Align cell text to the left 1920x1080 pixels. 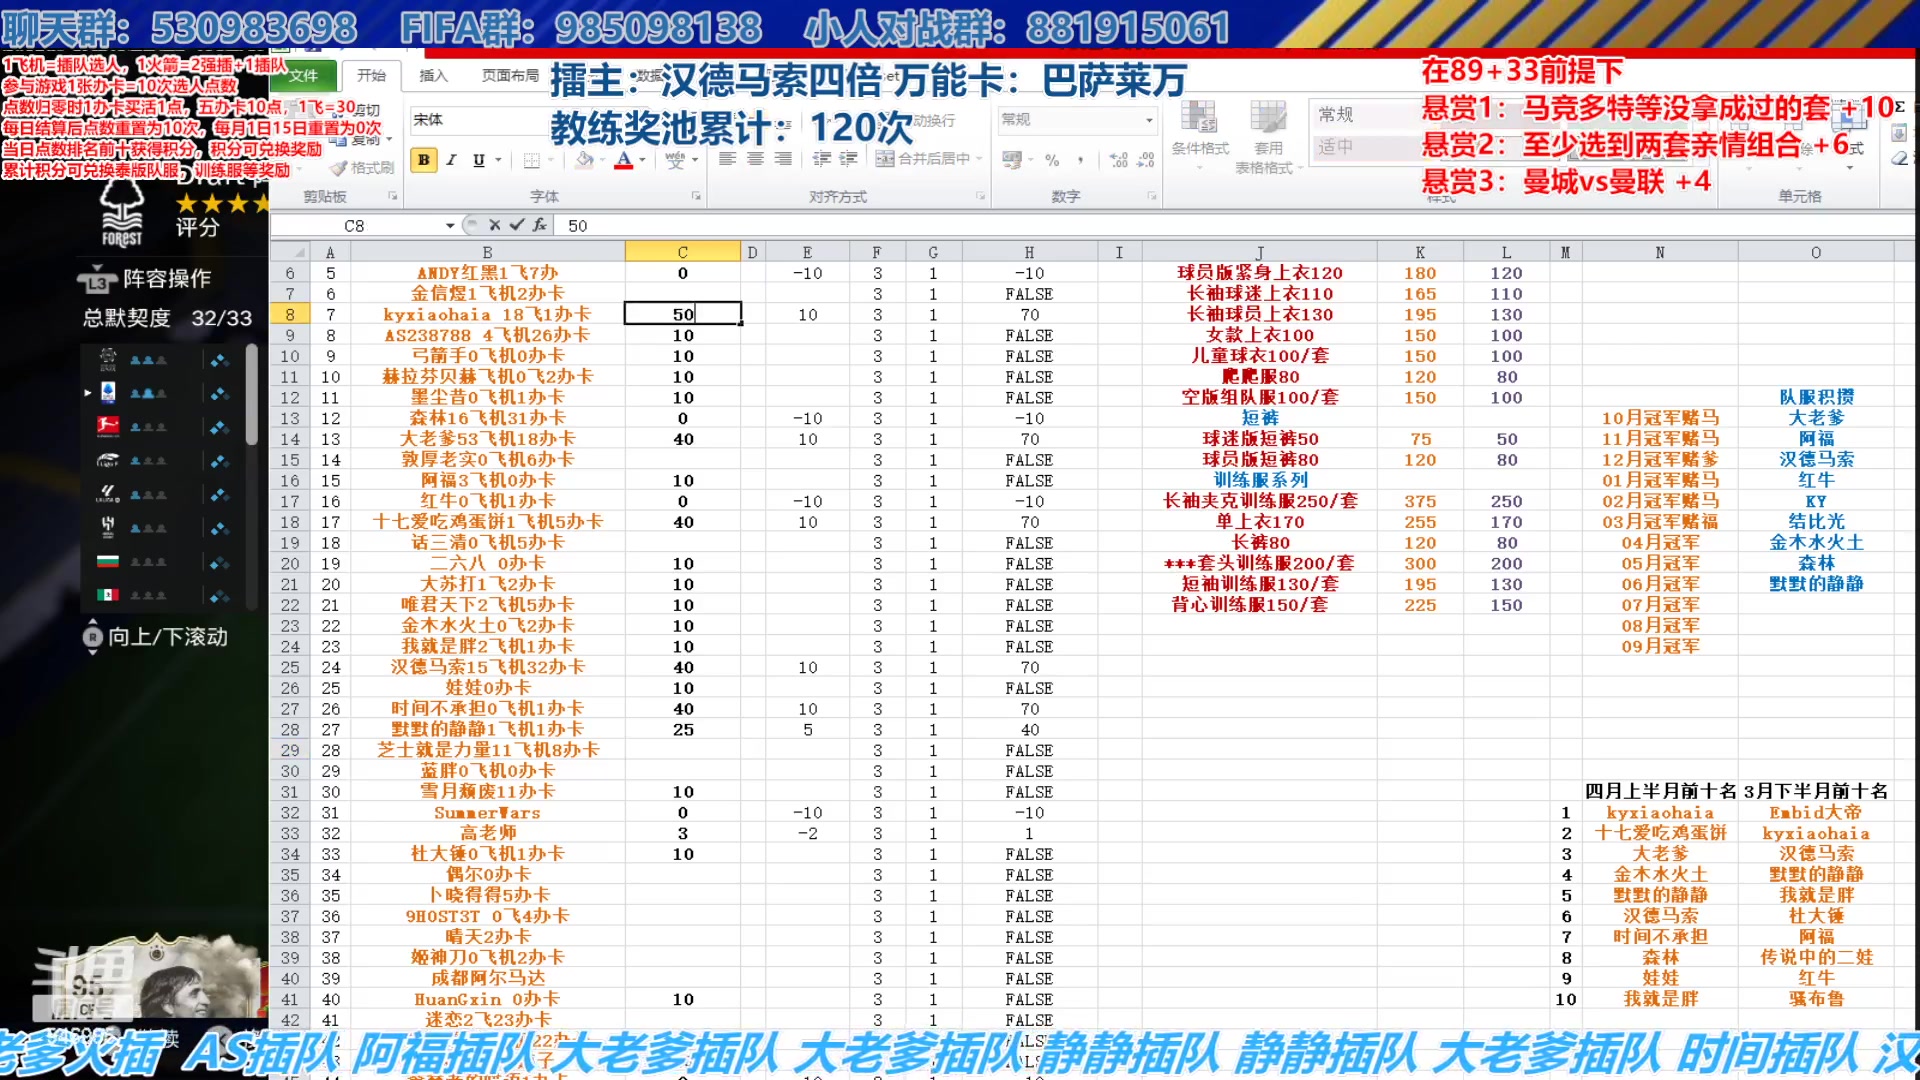(727, 159)
